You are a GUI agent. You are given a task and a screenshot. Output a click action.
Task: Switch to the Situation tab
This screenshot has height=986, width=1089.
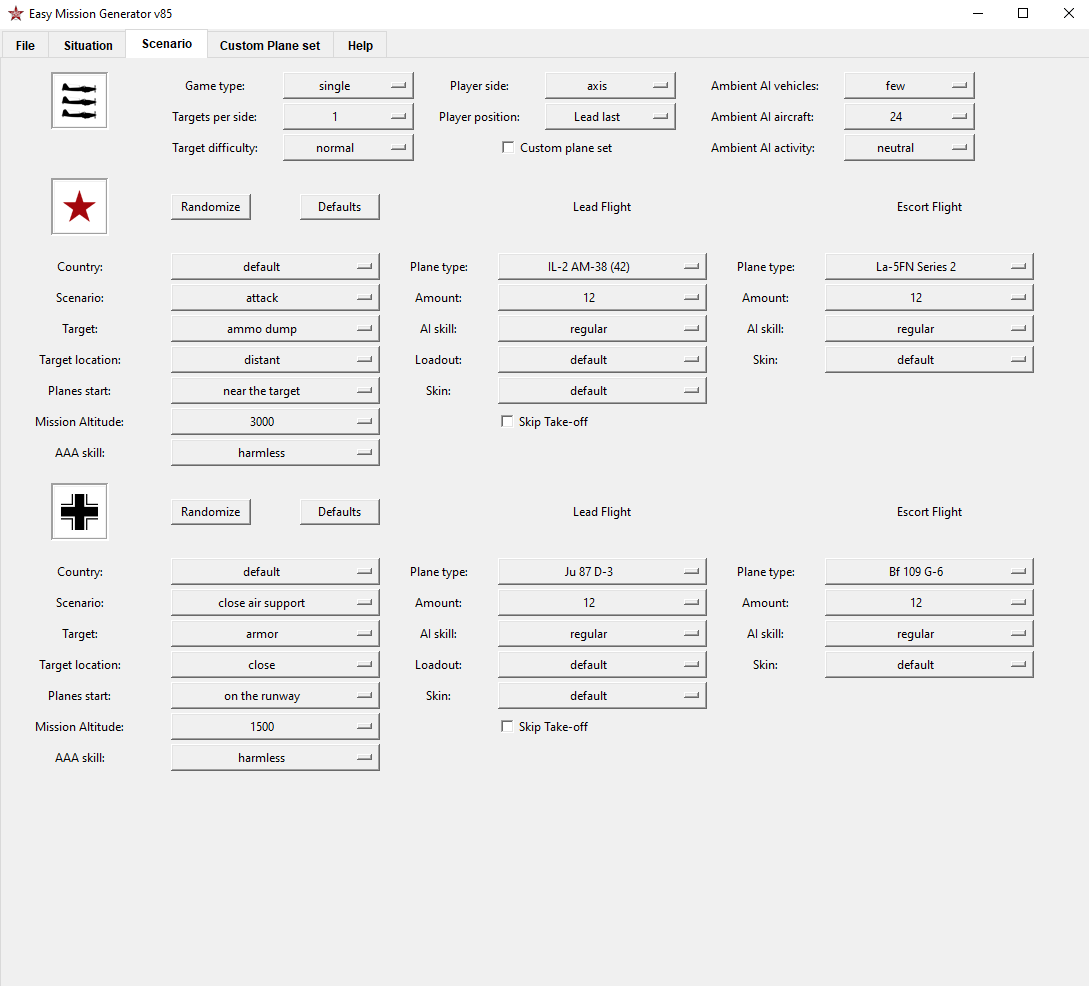[x=88, y=46]
